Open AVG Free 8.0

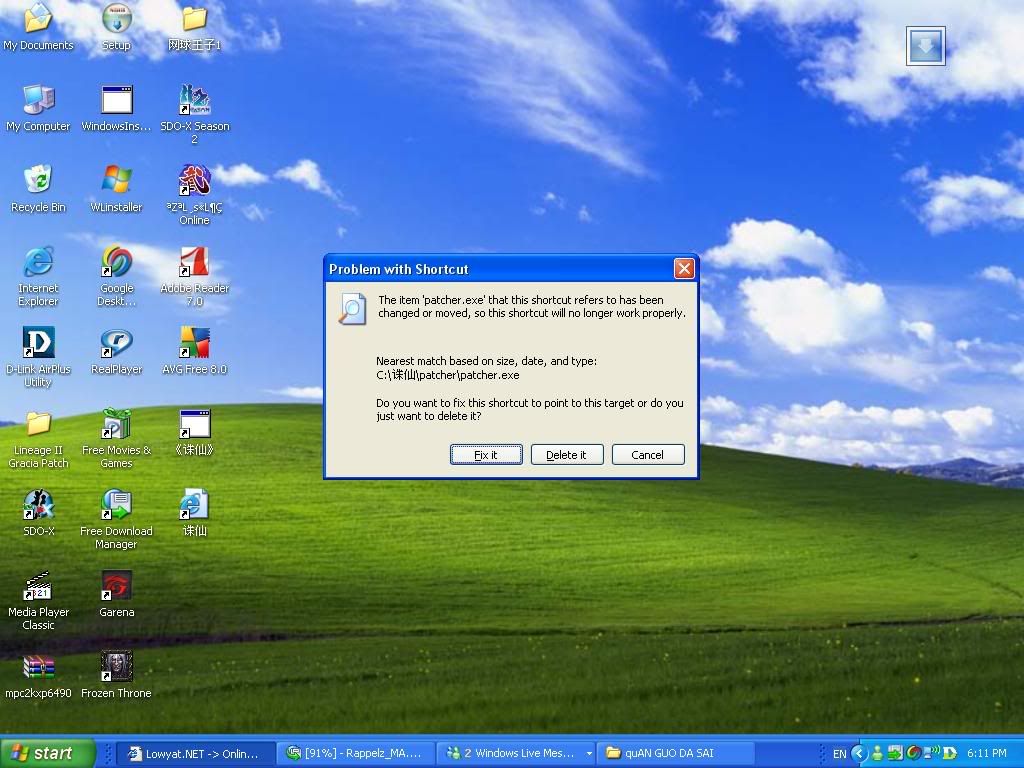tap(194, 345)
